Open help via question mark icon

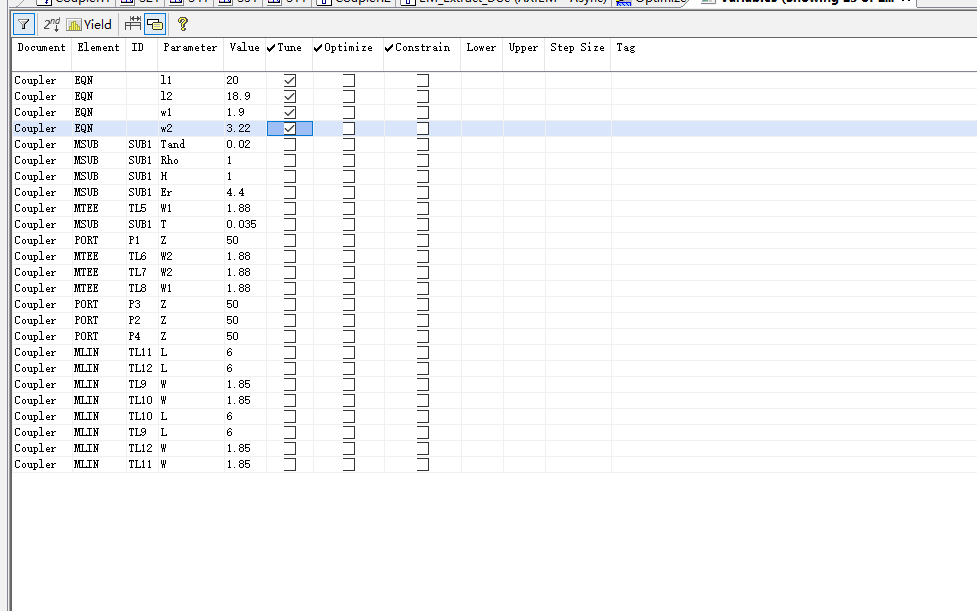click(183, 24)
